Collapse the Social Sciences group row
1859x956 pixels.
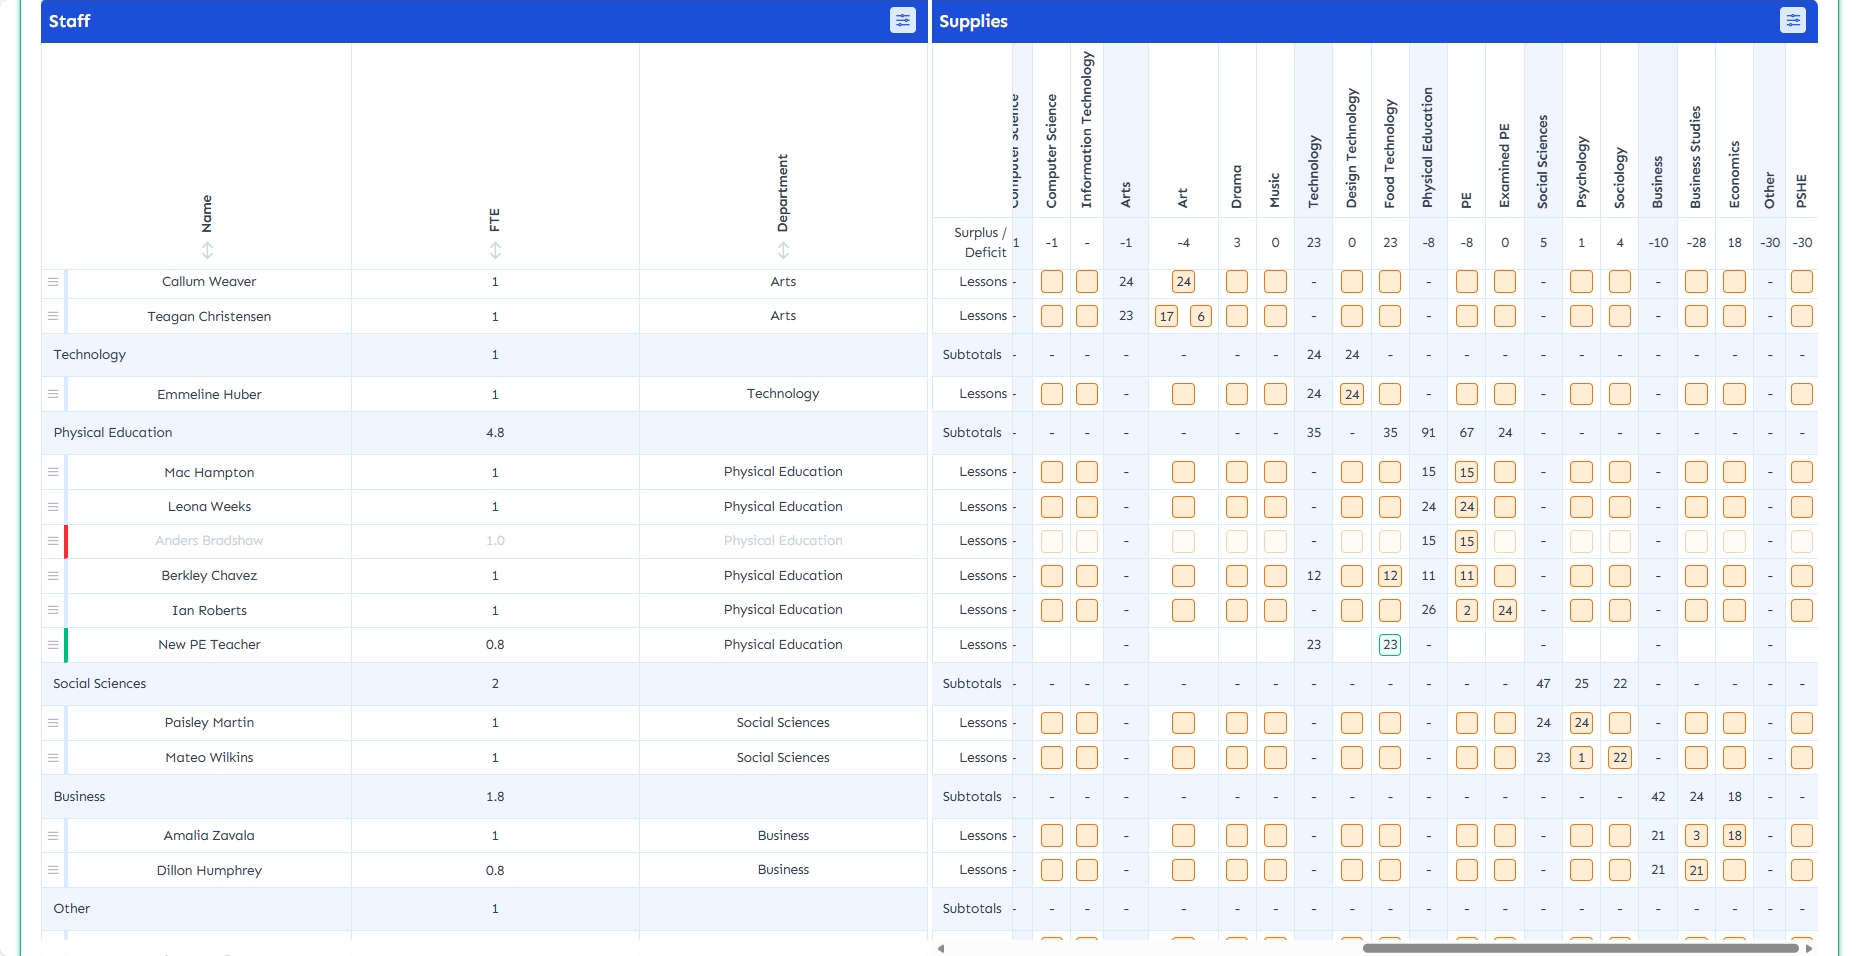pyautogui.click(x=100, y=684)
